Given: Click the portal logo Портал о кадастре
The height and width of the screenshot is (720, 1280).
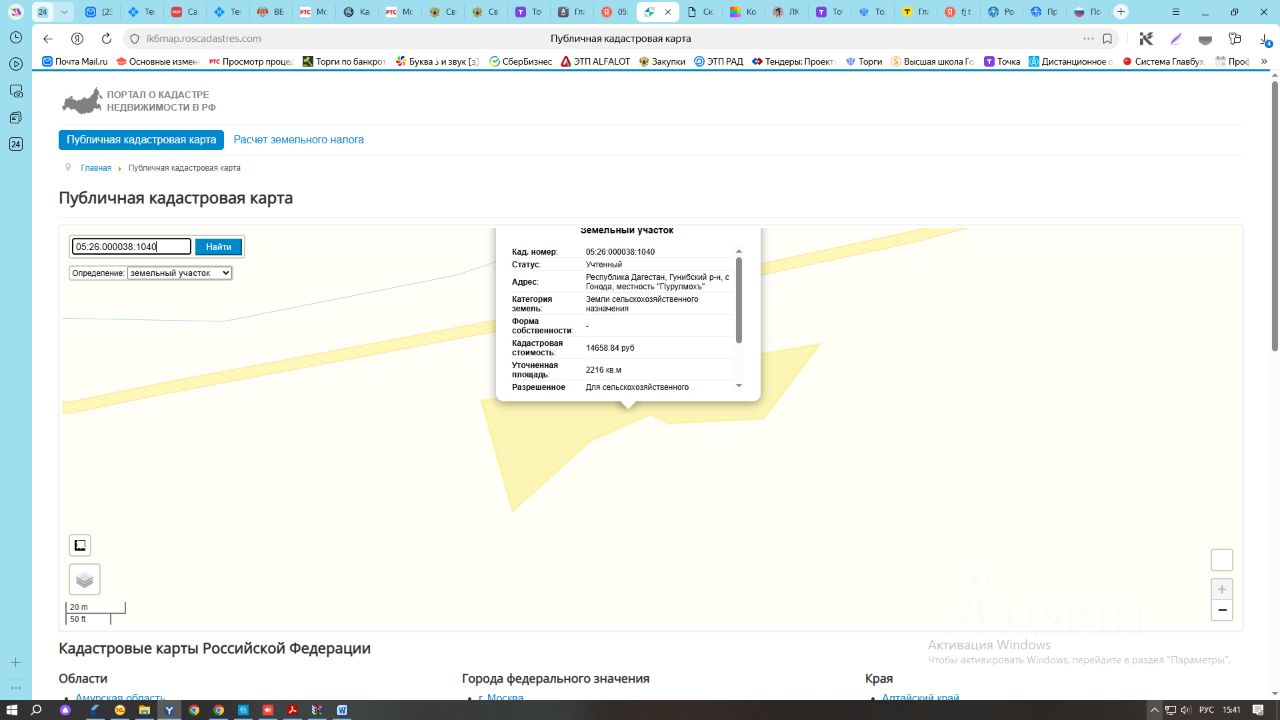Looking at the screenshot, I should 138,101.
